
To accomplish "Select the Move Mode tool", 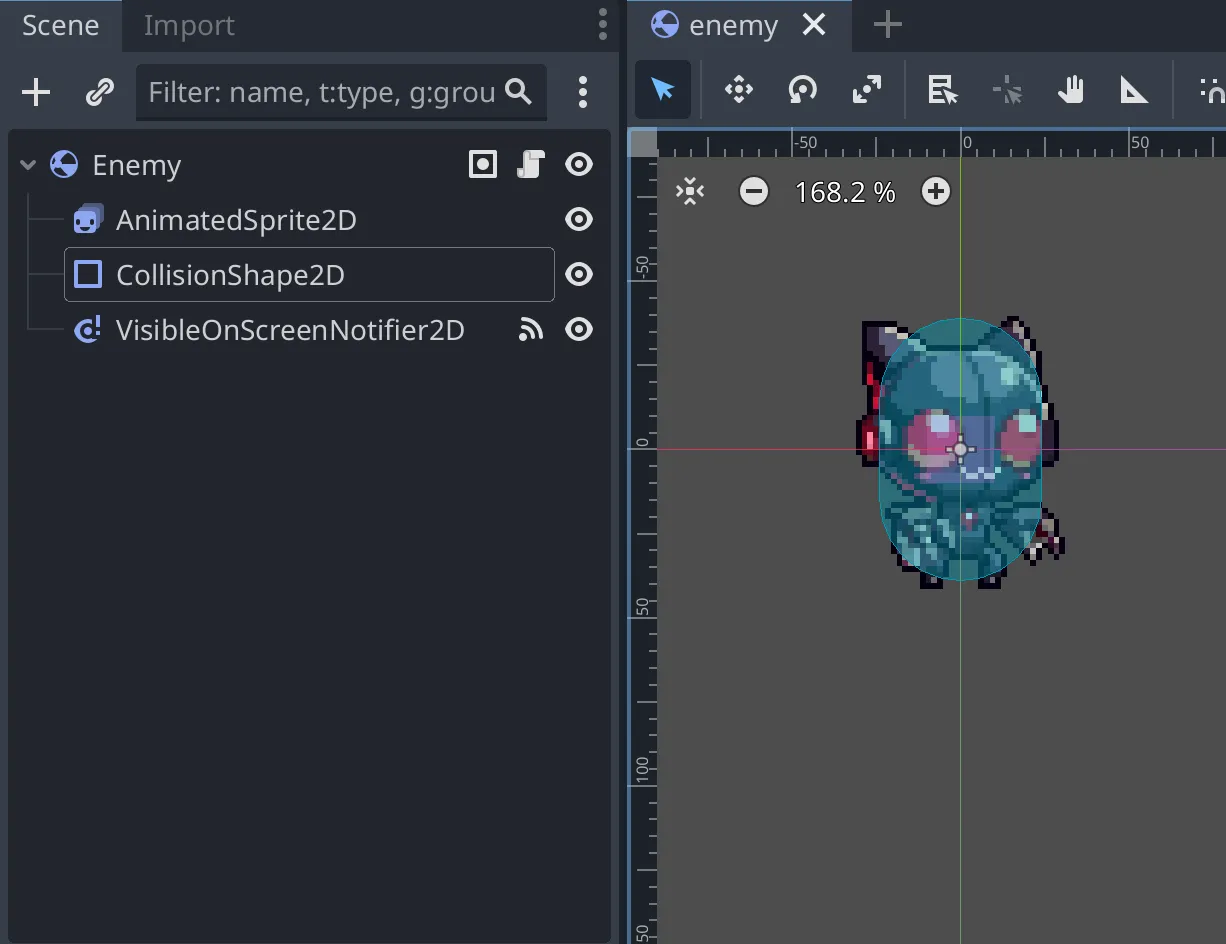I will (738, 91).
